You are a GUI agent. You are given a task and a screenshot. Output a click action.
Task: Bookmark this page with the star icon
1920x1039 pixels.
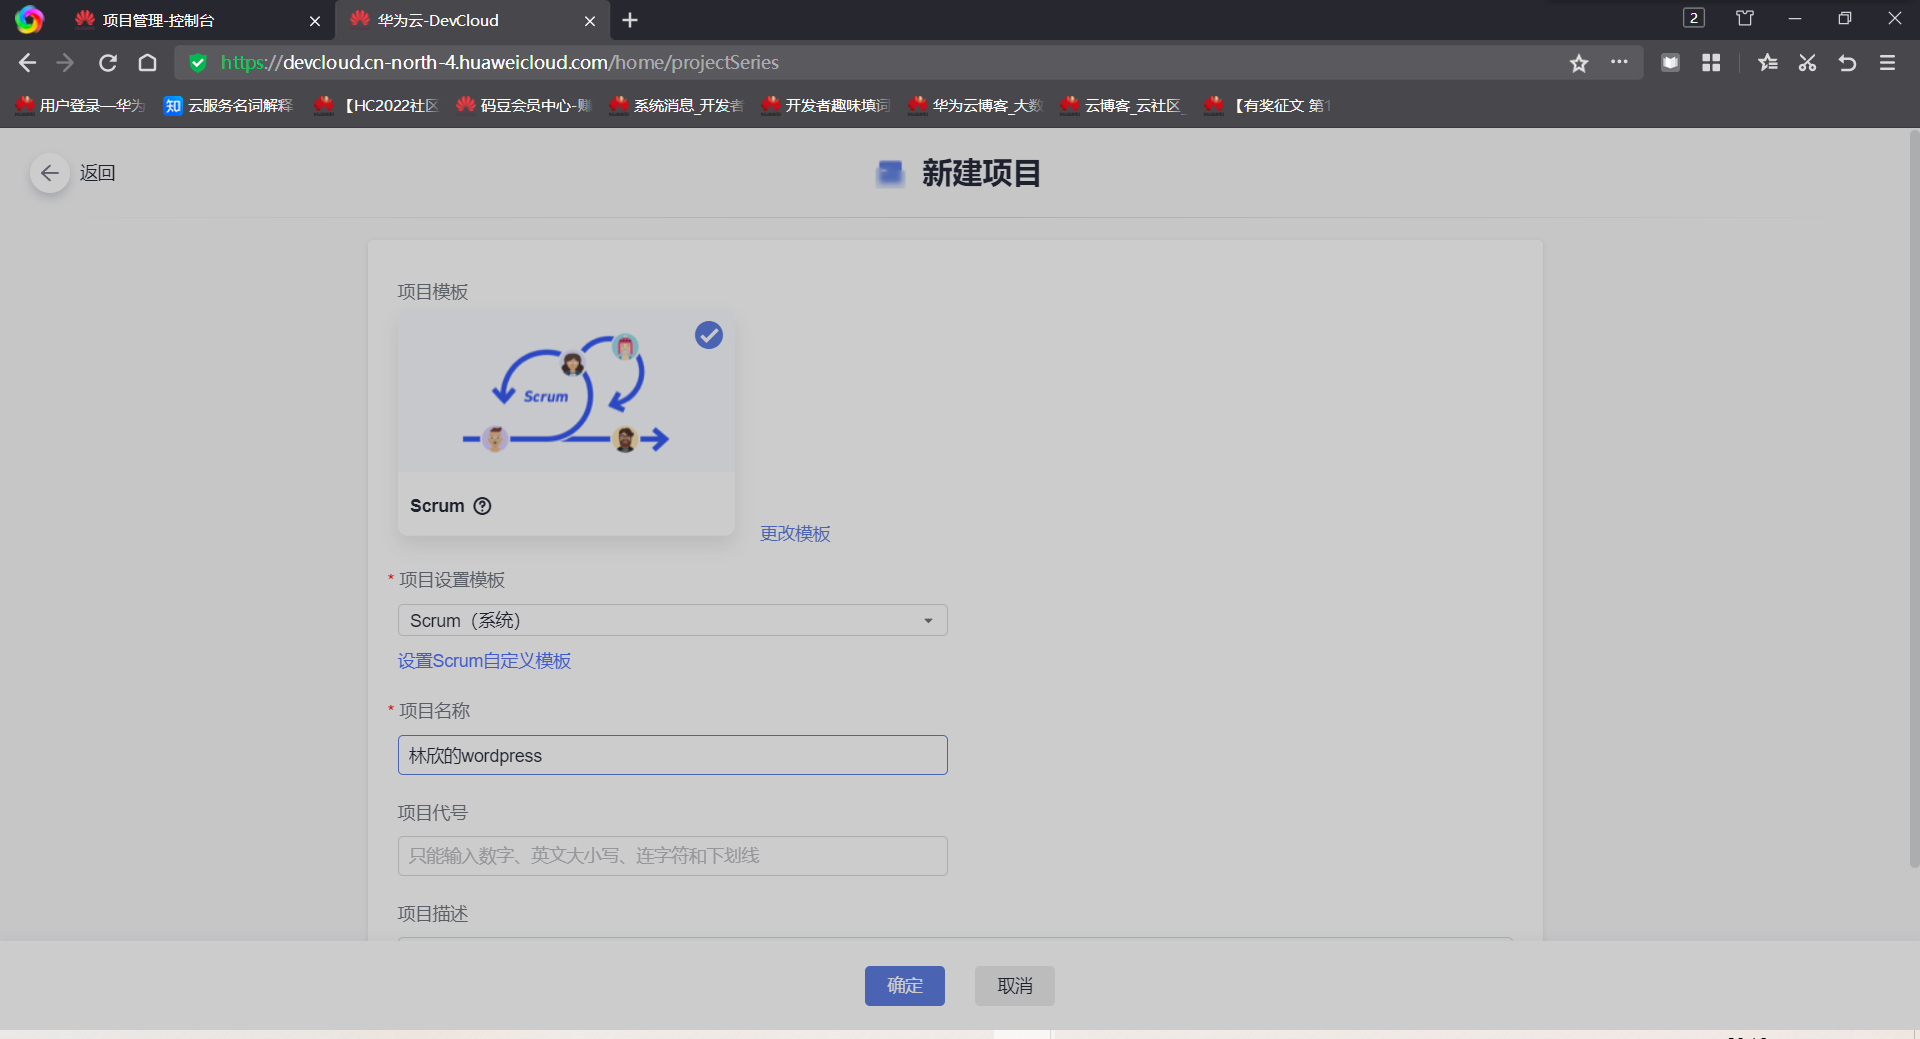point(1579,63)
